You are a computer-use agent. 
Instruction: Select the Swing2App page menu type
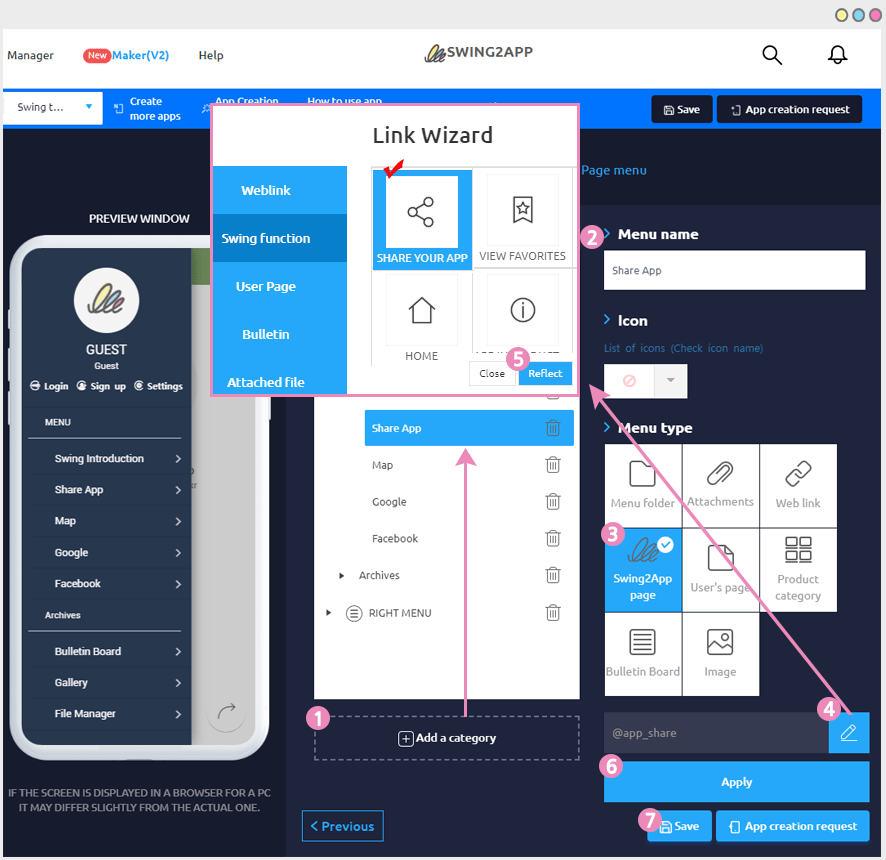643,569
